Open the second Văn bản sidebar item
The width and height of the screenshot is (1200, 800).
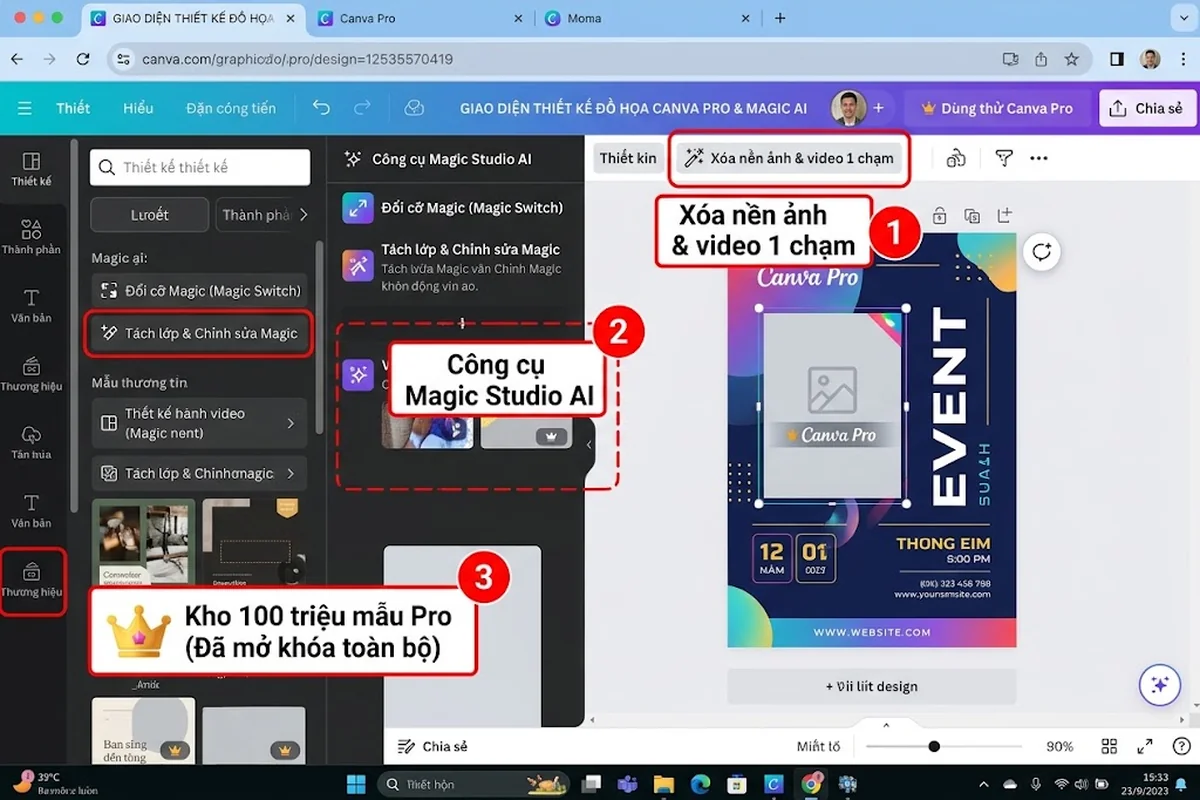click(31, 510)
